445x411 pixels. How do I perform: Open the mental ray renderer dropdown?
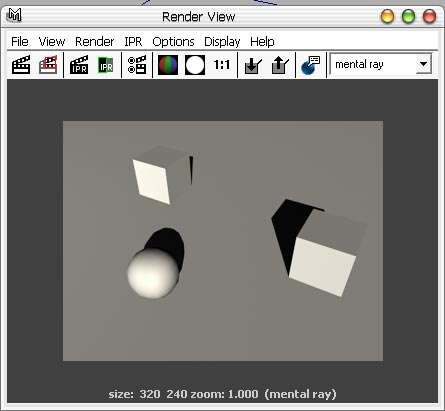click(x=381, y=64)
